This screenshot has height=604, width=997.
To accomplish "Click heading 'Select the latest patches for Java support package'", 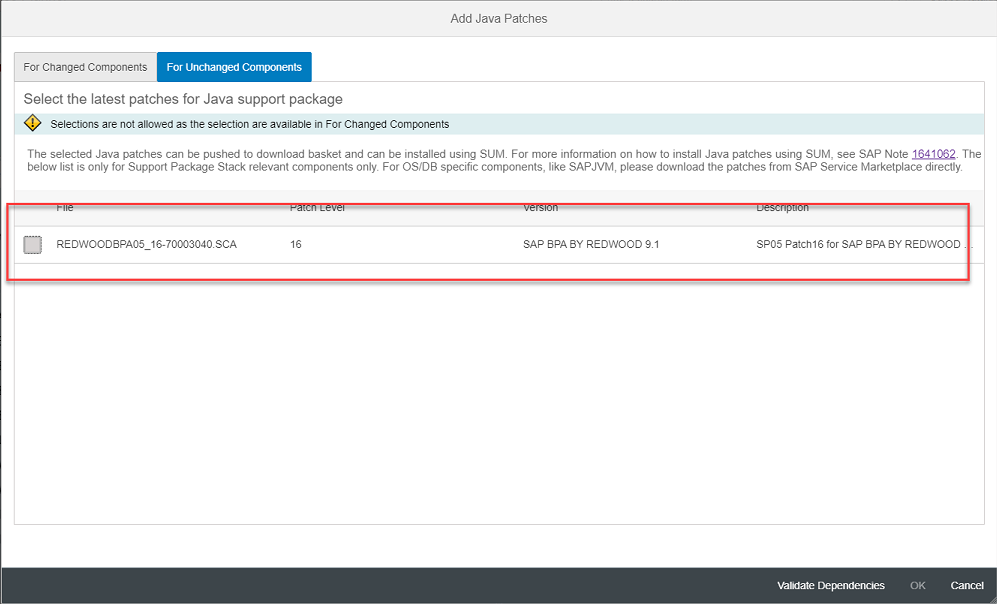I will pyautogui.click(x=183, y=99).
